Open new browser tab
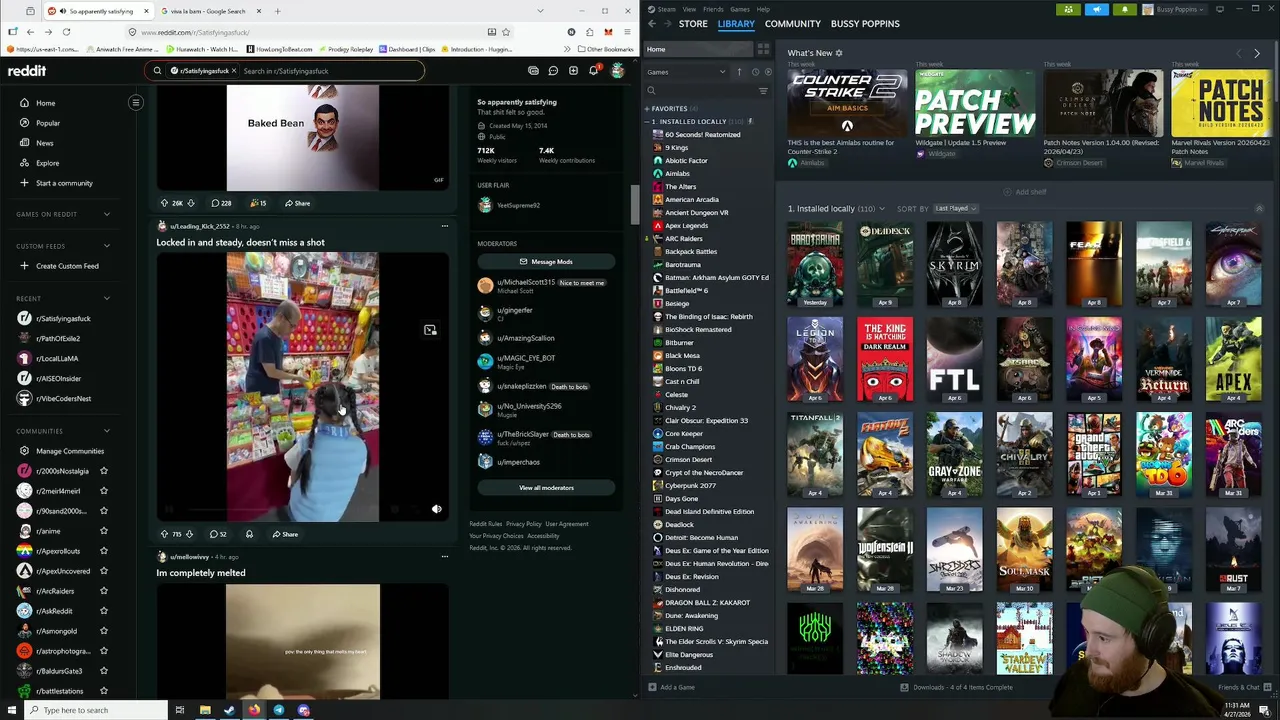Screen dimensions: 1280x720 tap(277, 11)
